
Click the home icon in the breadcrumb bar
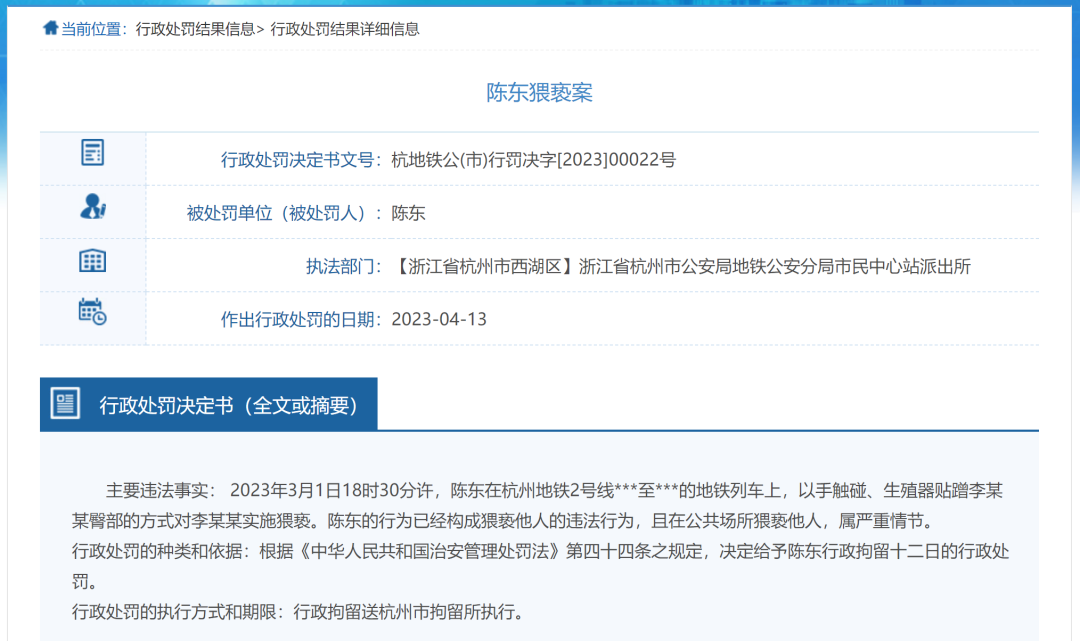[50, 28]
